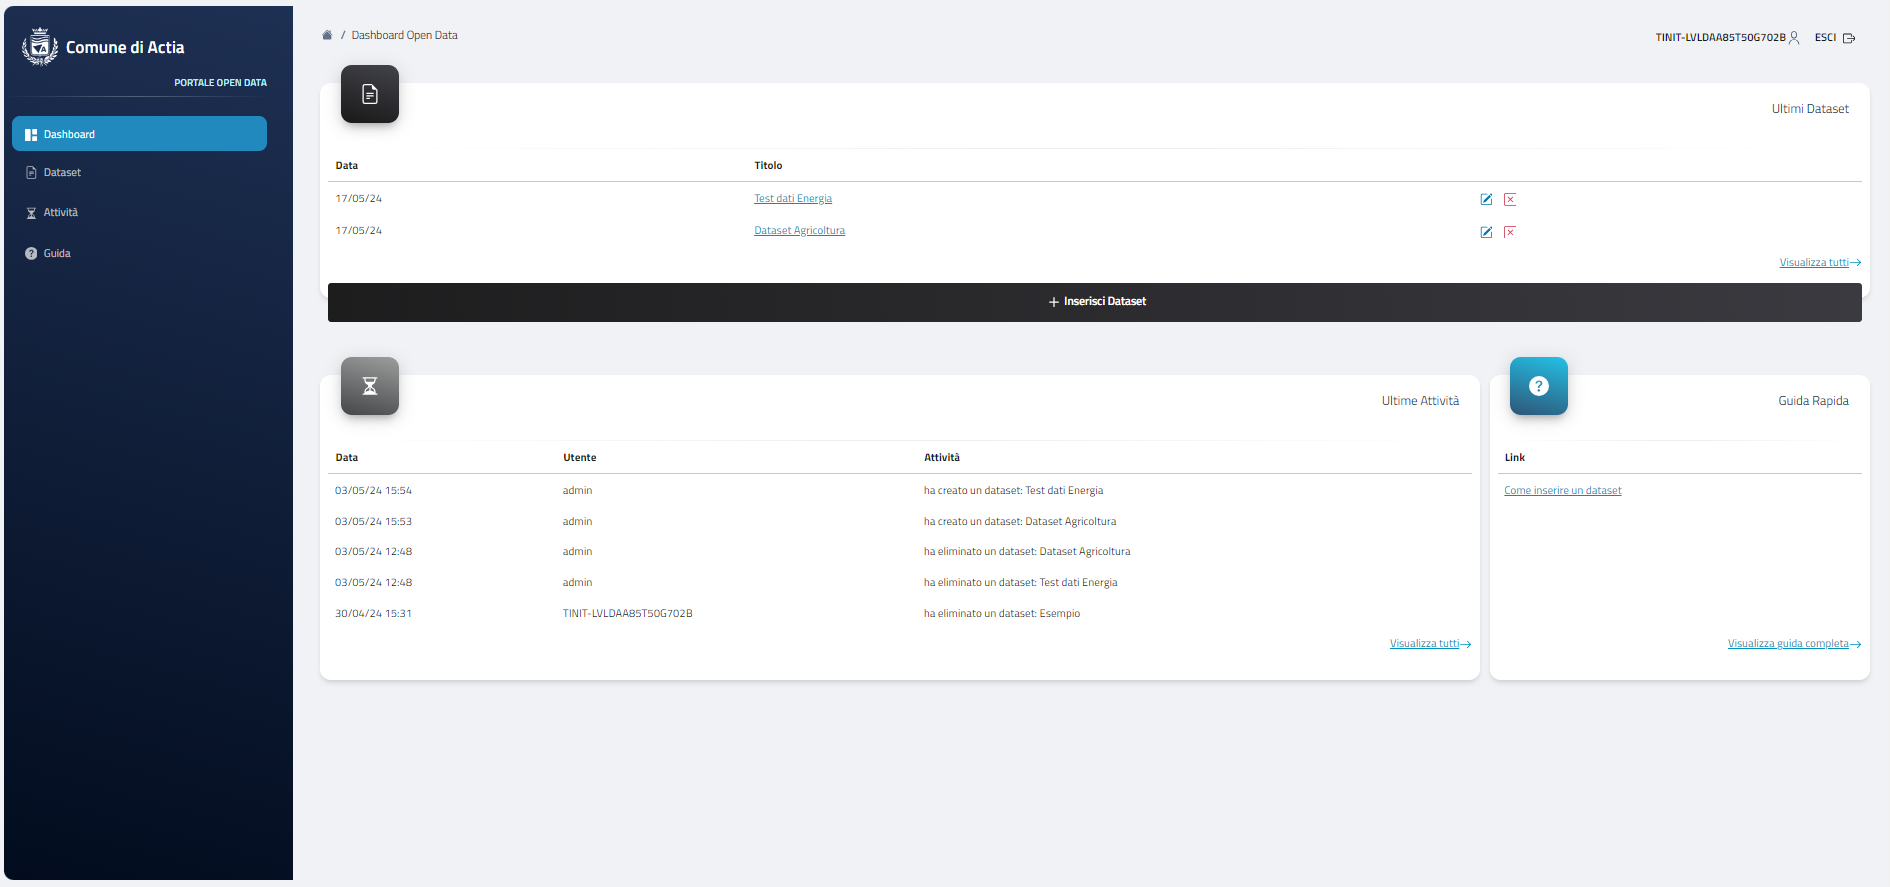The image size is (1890, 887).
Task: Open the Dashboard sidebar menu item
Action: pos(139,134)
